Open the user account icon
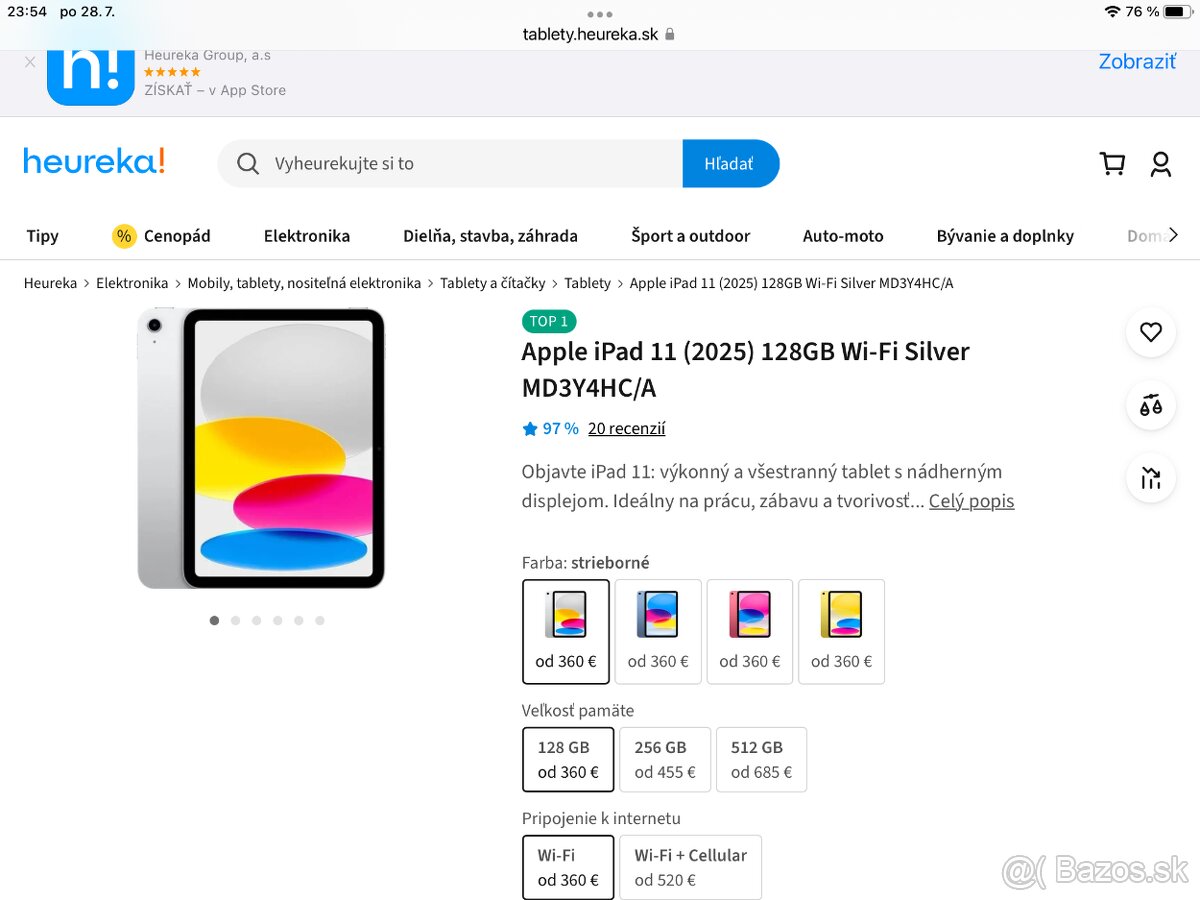Viewport: 1200px width, 900px height. coord(1160,164)
